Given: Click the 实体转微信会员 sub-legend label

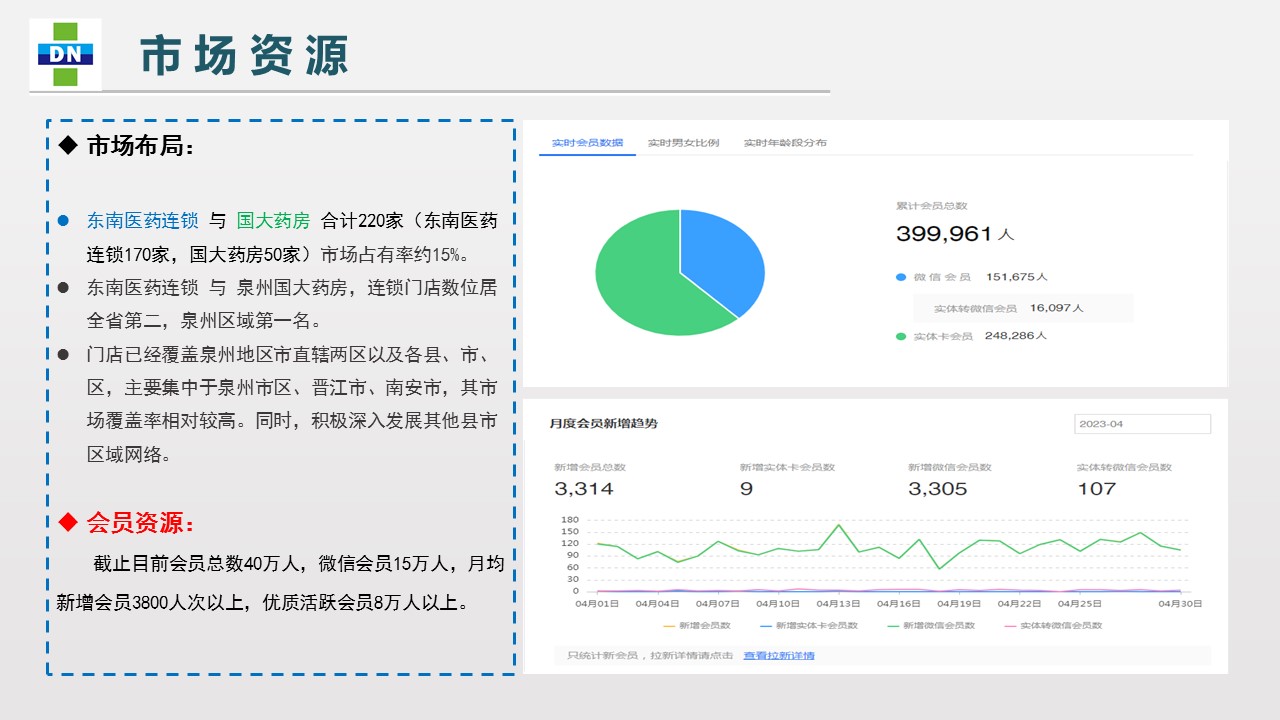Looking at the screenshot, I should pos(975,308).
